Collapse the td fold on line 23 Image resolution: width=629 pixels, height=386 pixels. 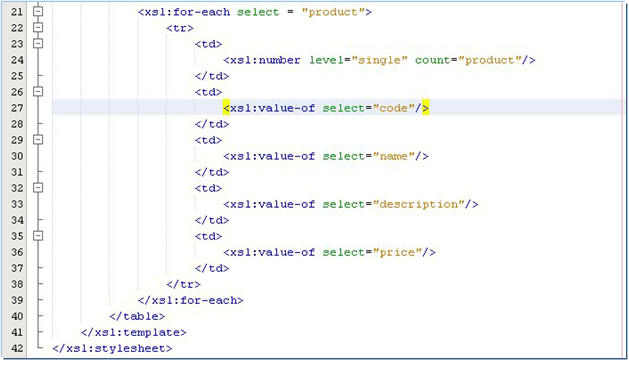38,43
